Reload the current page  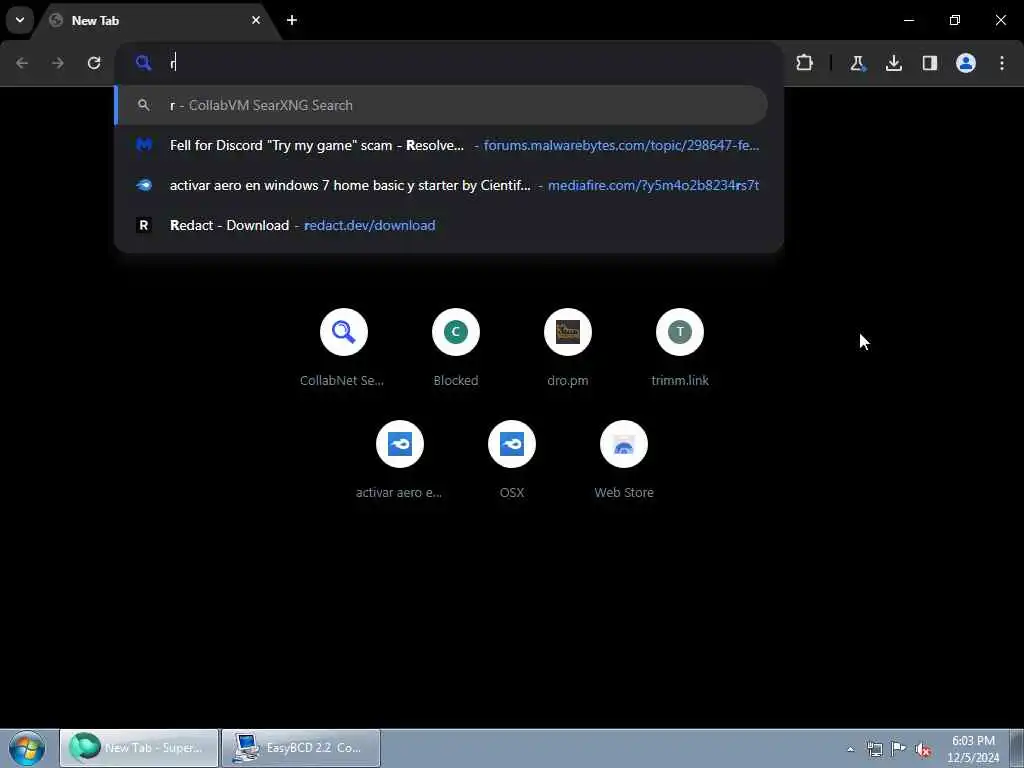coord(94,63)
